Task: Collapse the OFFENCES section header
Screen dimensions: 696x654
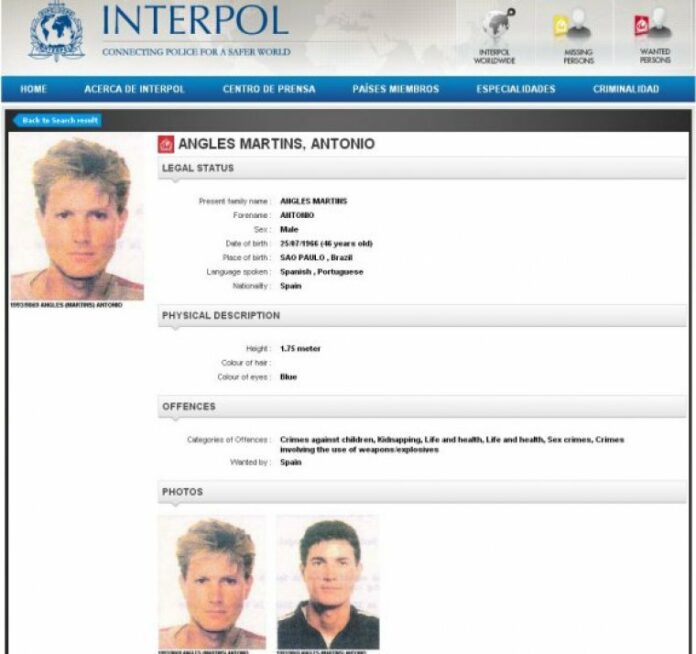Action: pyautogui.click(x=422, y=407)
